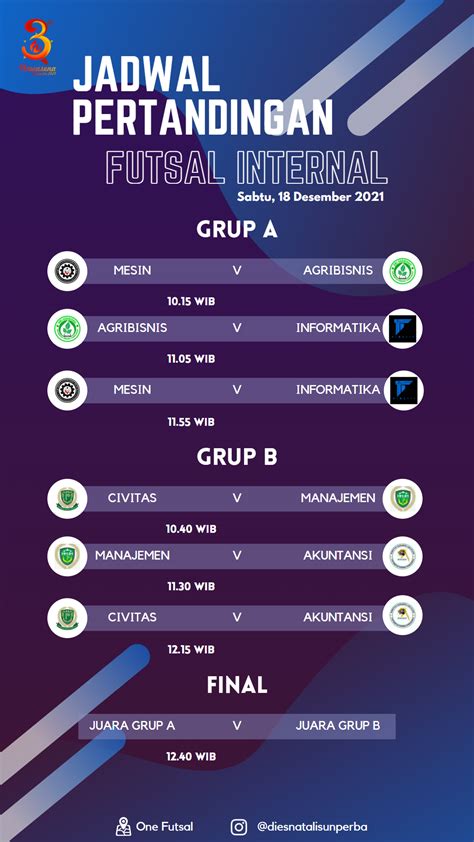474x842 pixels.
Task: Click Manajemen crest in 10.40 WIB match
Action: click(403, 498)
